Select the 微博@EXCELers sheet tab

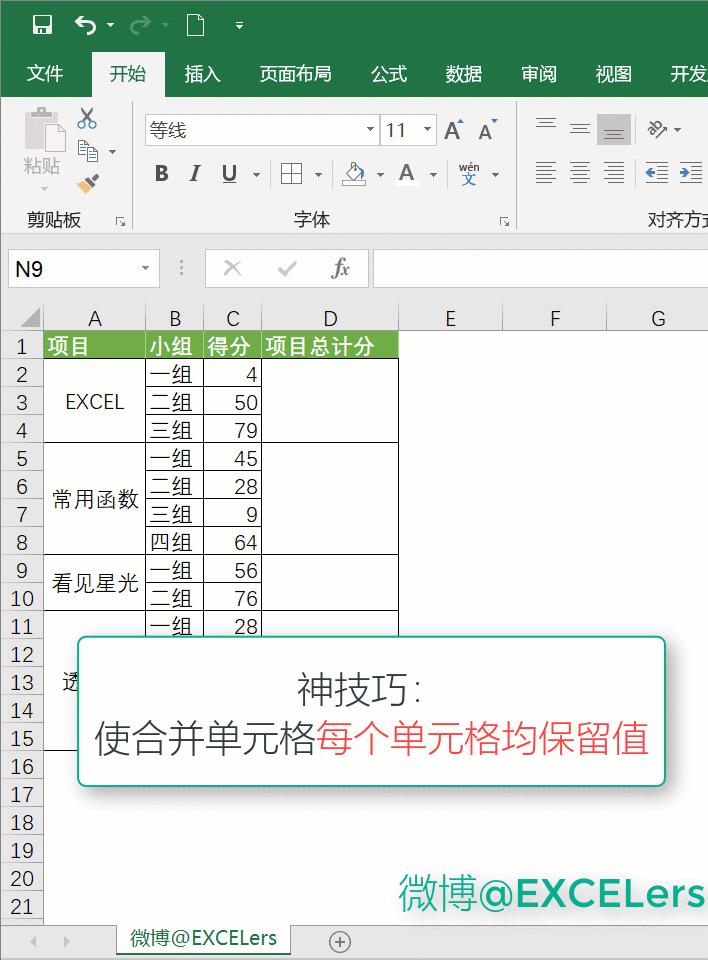coord(204,938)
